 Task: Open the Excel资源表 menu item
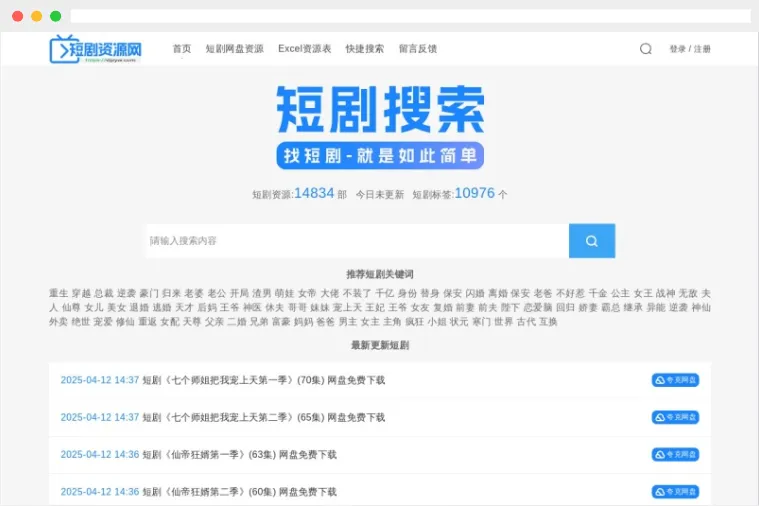[304, 49]
